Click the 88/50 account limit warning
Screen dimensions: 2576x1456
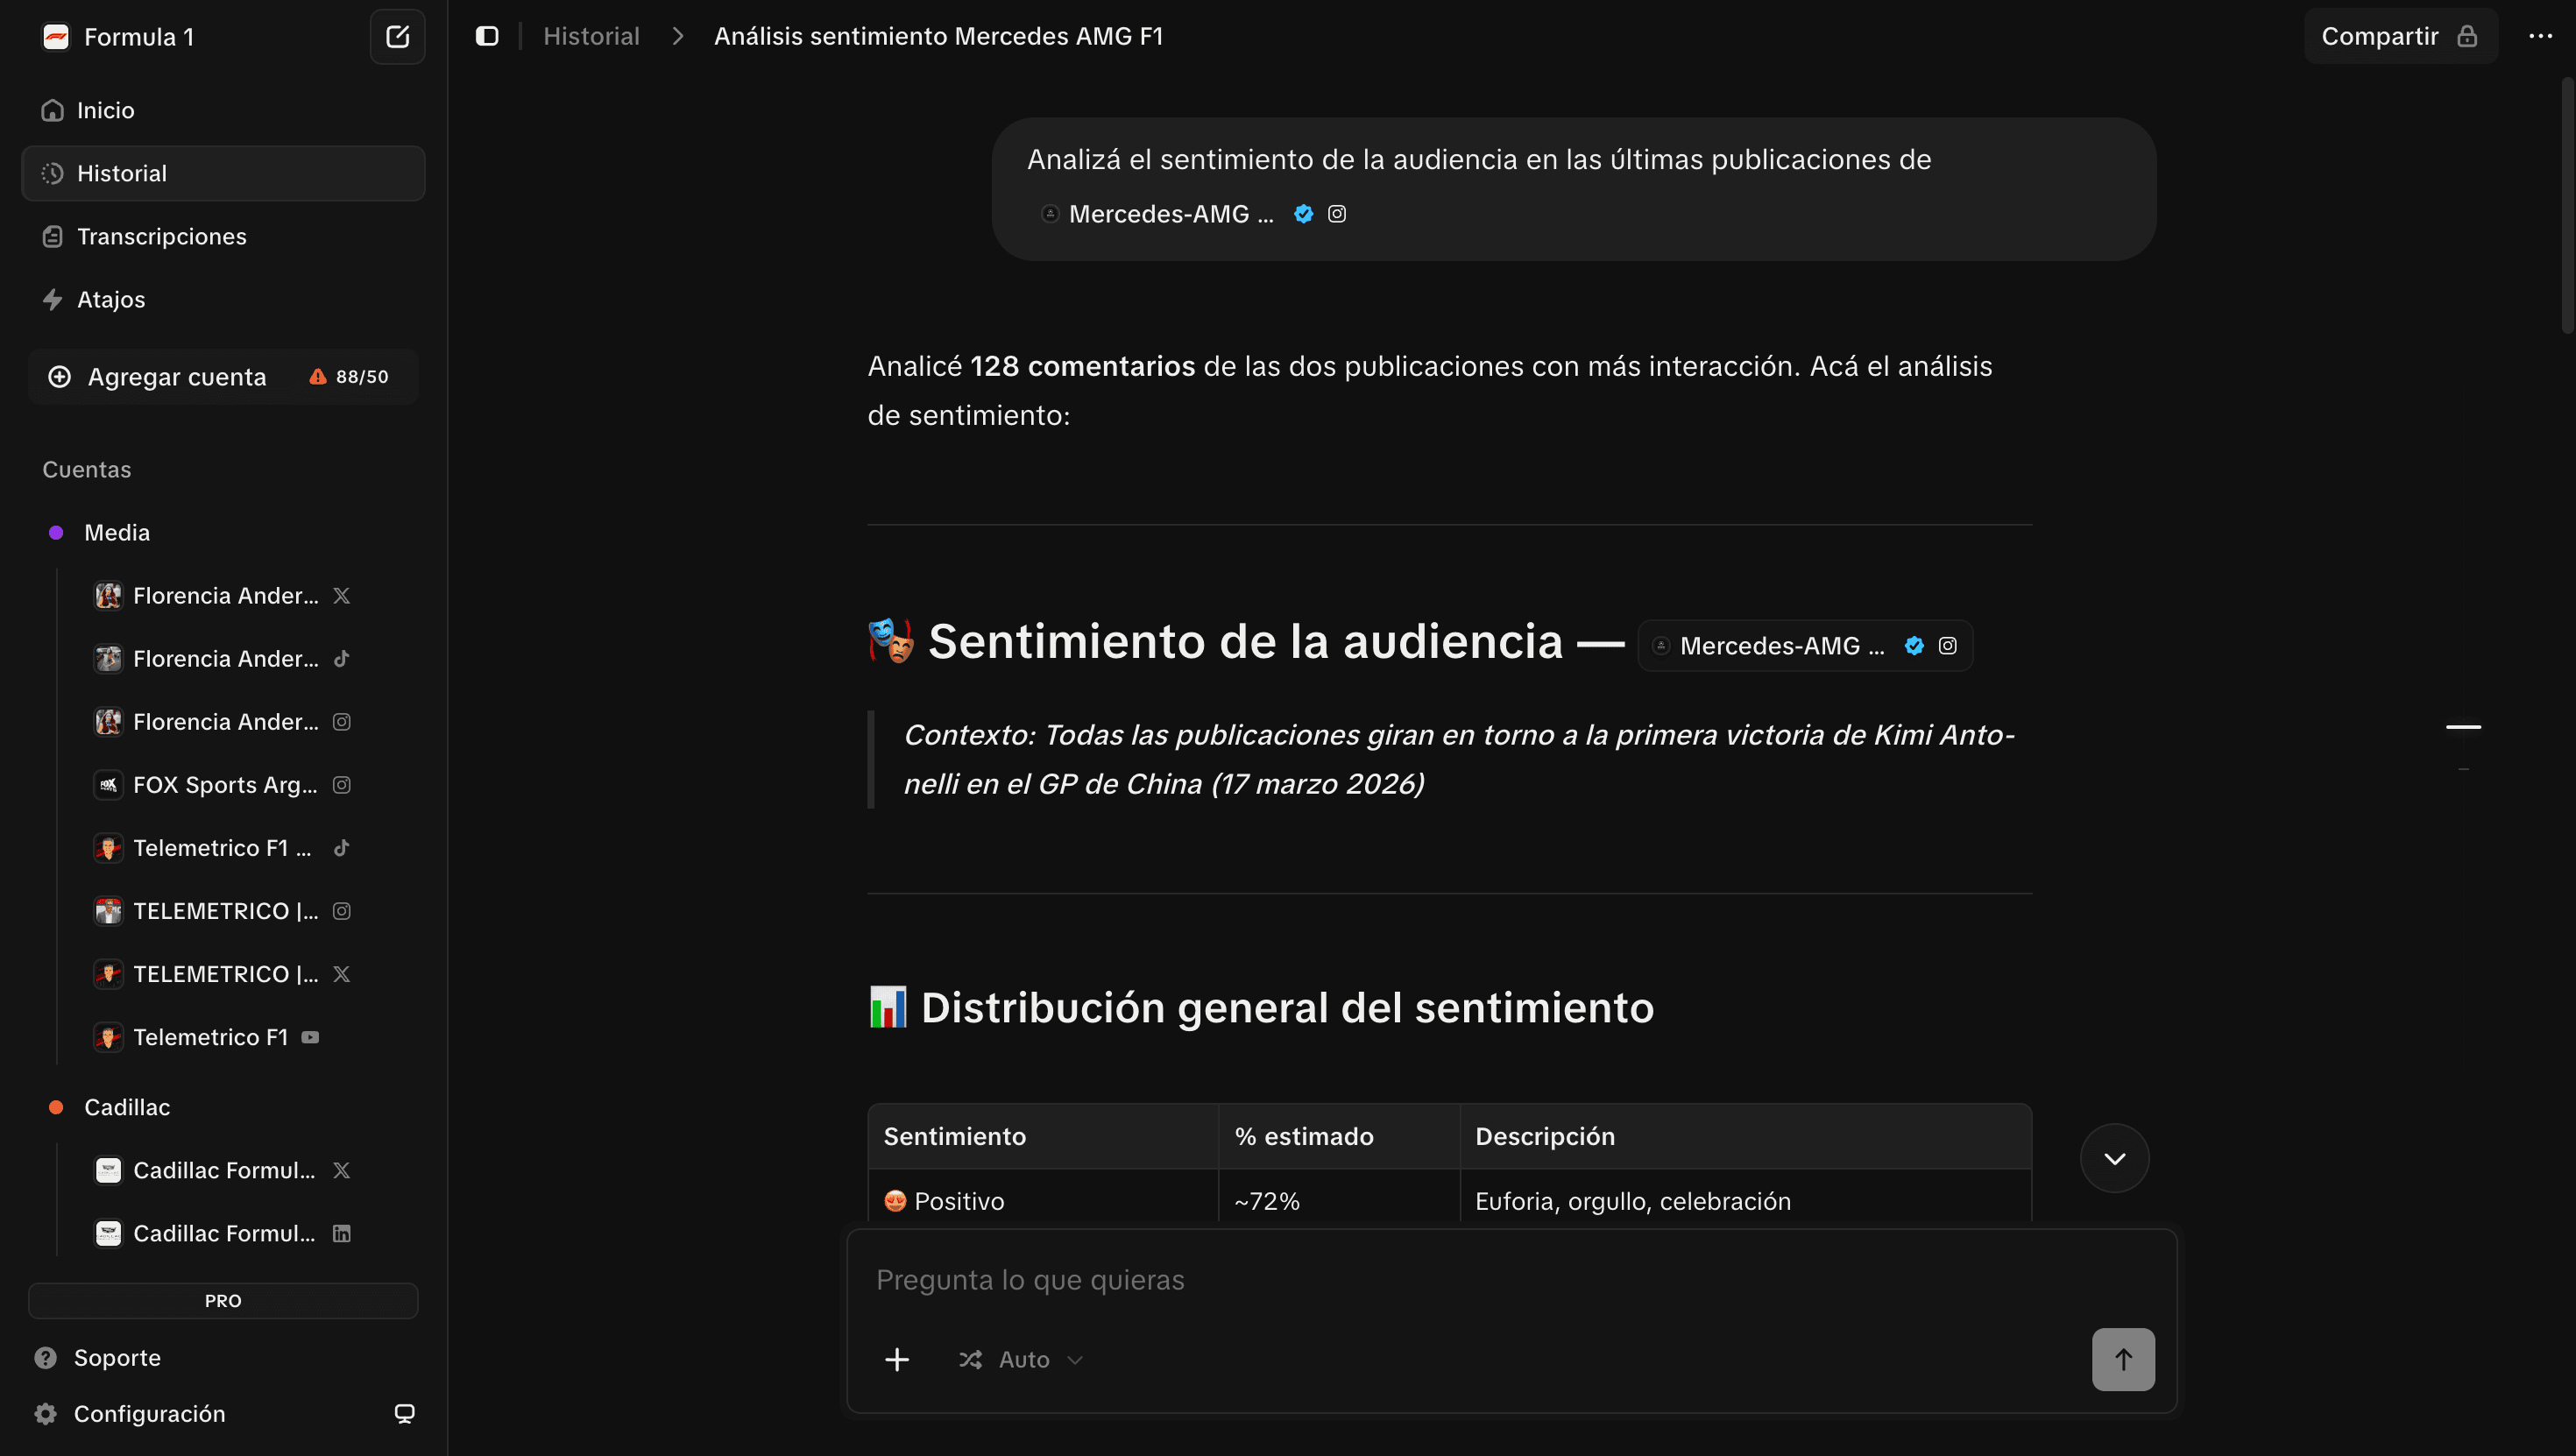pos(349,377)
